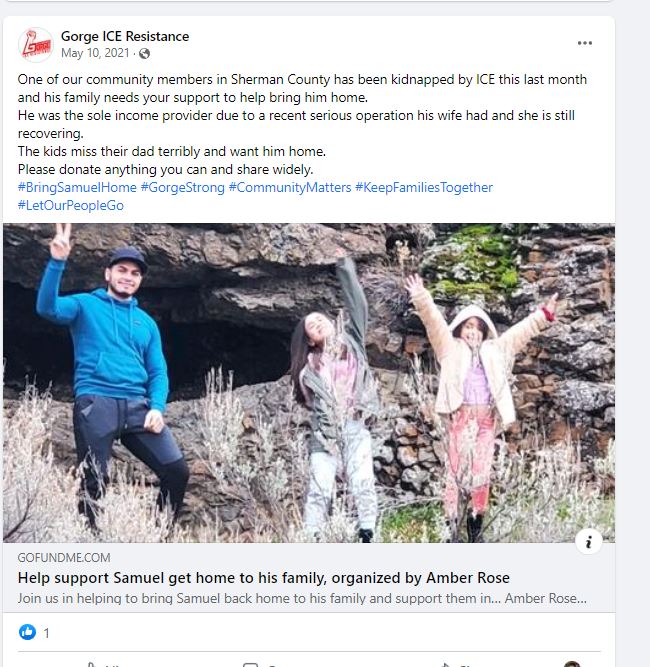
Task: Click the Comment speech bubble icon
Action: point(250,664)
